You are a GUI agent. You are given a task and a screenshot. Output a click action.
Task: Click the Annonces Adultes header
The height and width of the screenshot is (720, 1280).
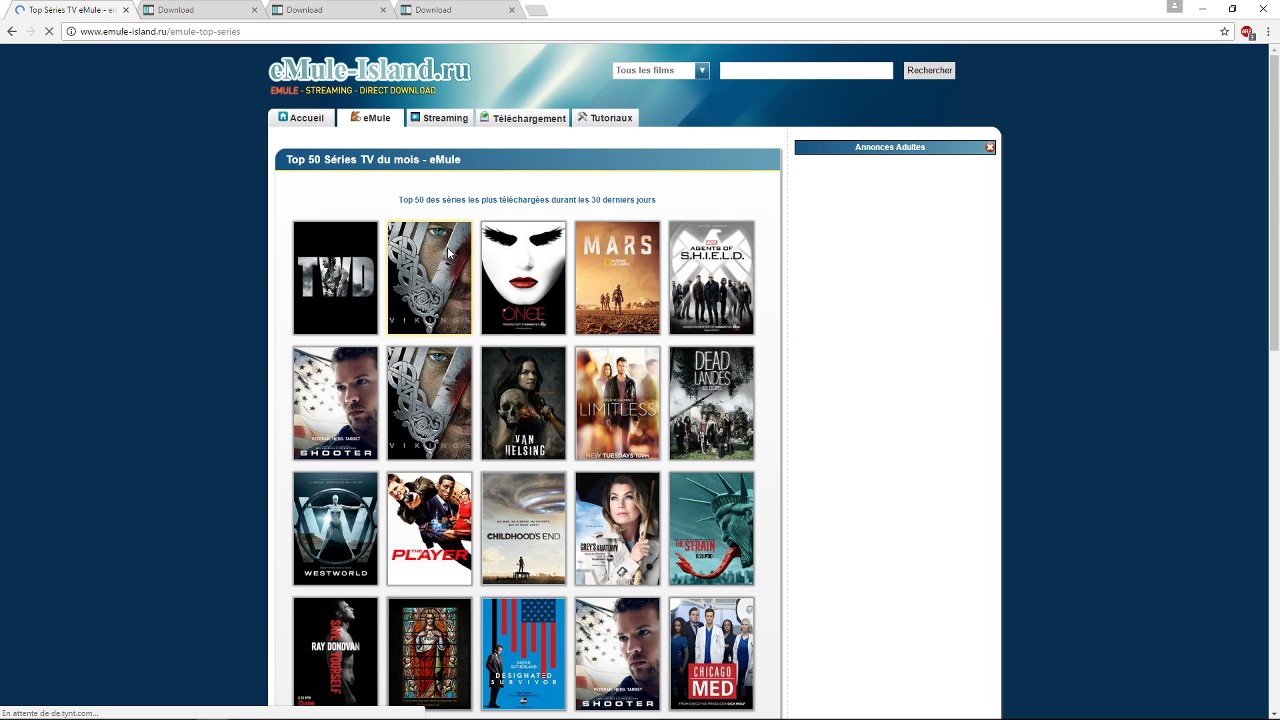coord(890,147)
